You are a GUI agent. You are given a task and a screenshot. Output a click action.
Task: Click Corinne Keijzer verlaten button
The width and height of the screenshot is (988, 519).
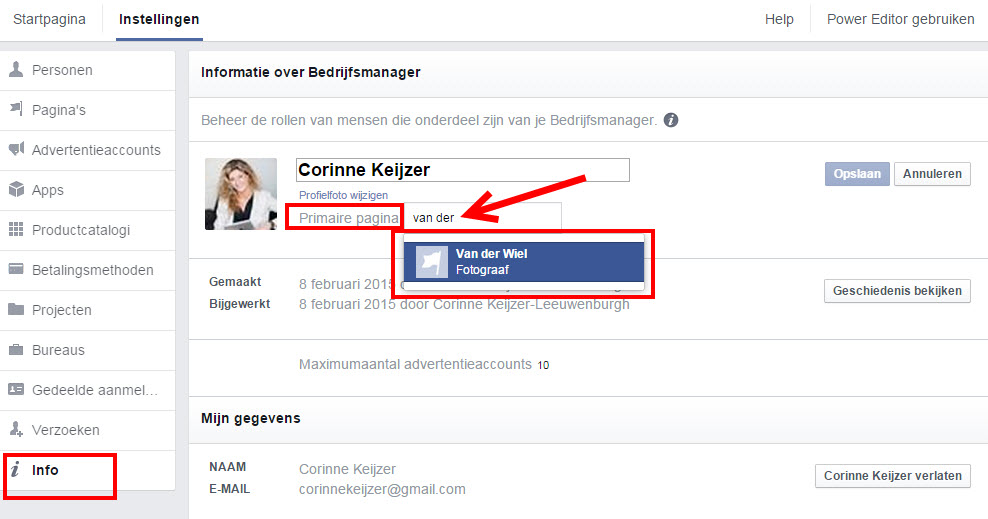(x=893, y=476)
